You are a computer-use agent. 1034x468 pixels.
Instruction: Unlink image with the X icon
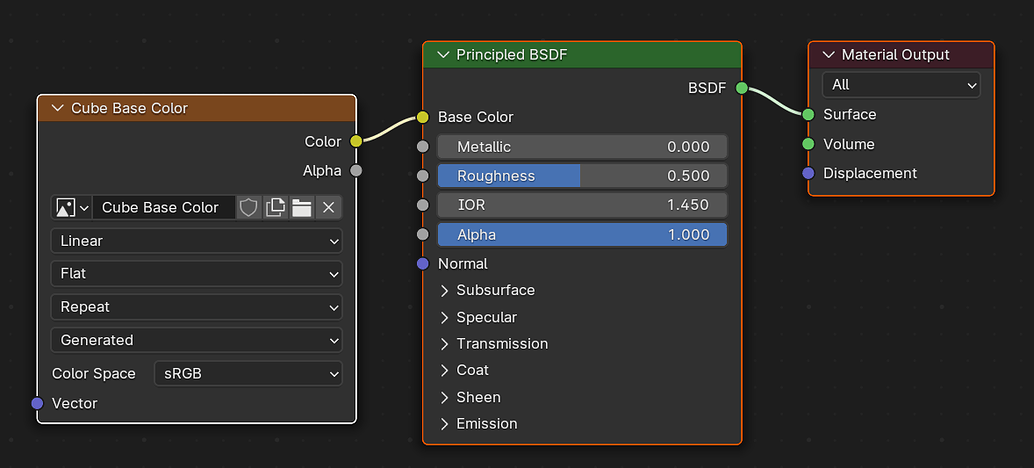328,208
